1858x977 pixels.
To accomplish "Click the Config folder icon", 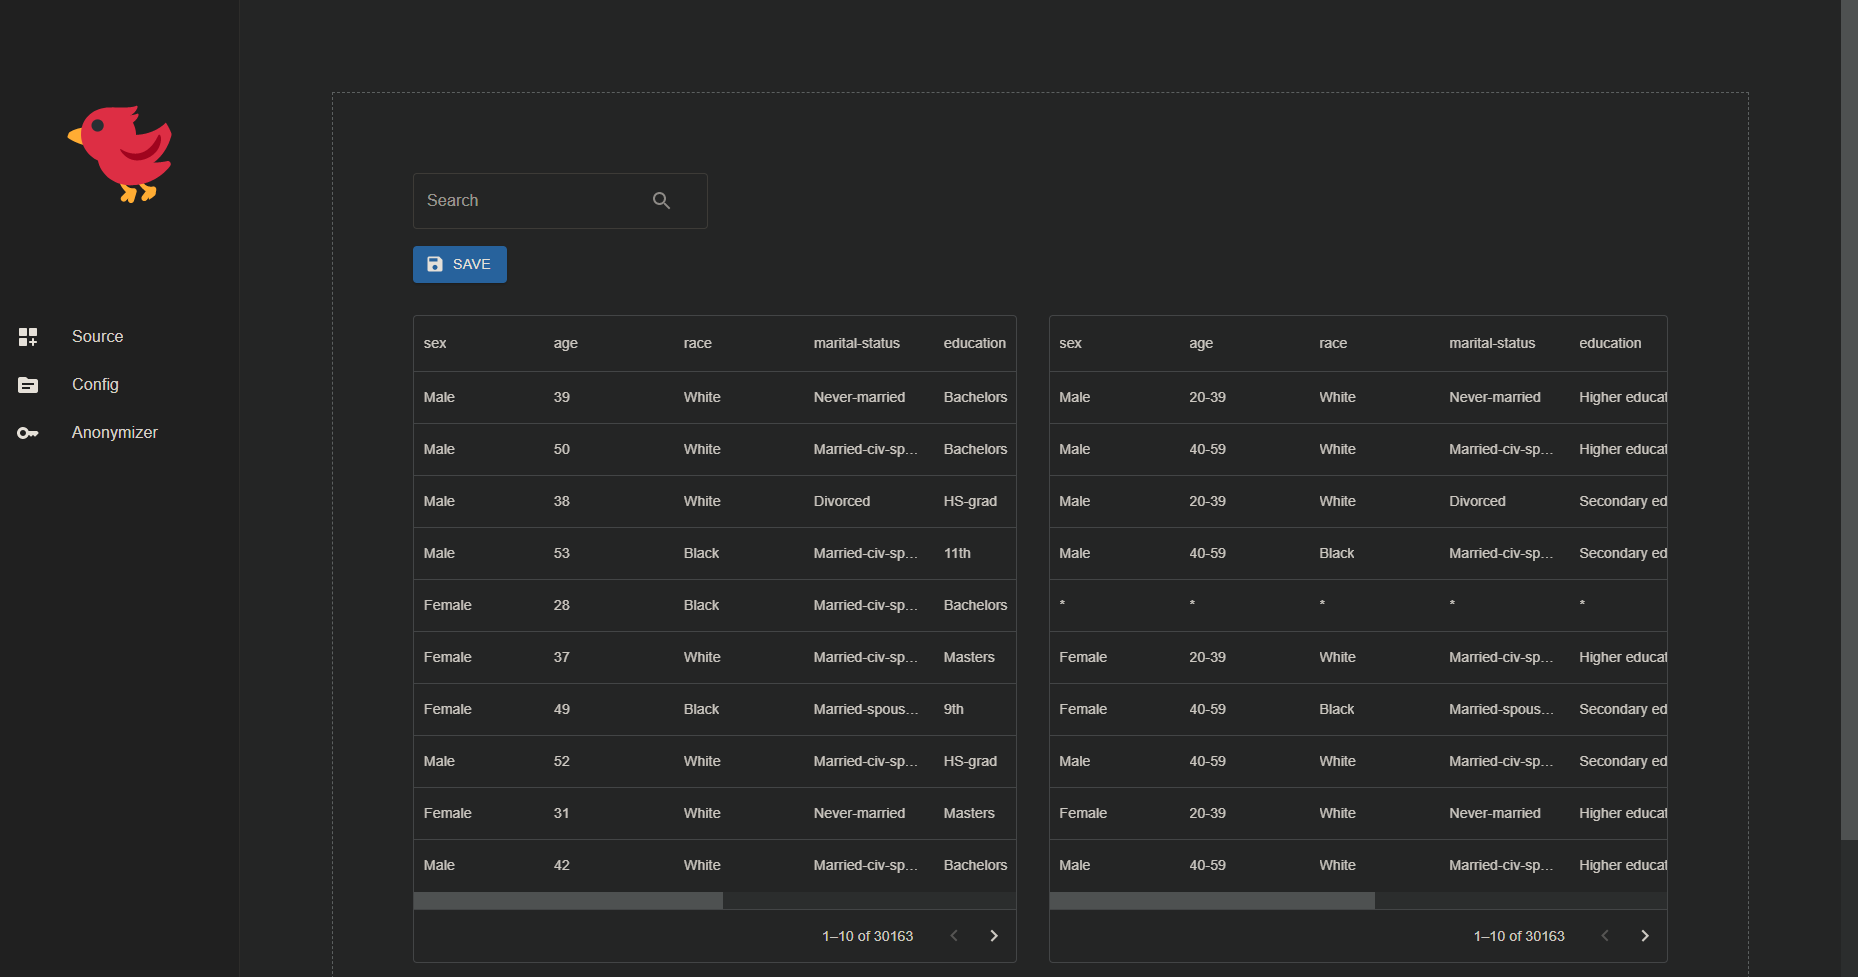I will point(28,385).
